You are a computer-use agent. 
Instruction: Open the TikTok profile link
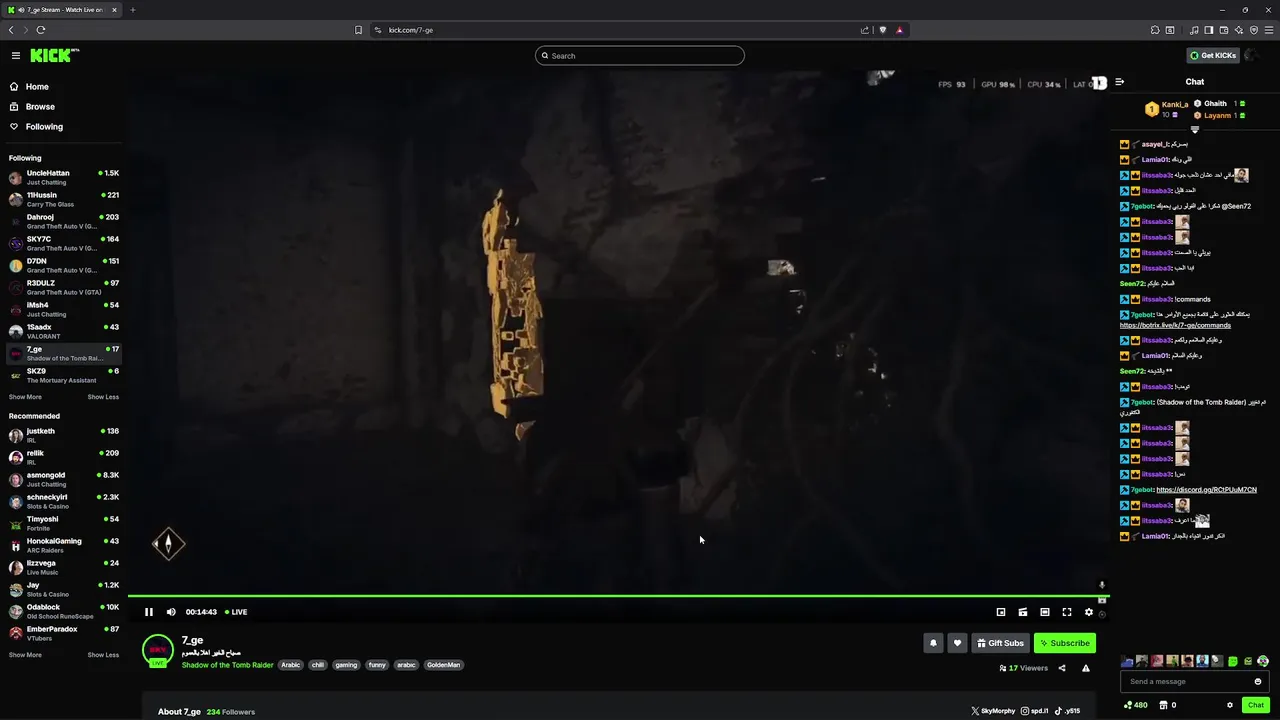(x=1068, y=711)
